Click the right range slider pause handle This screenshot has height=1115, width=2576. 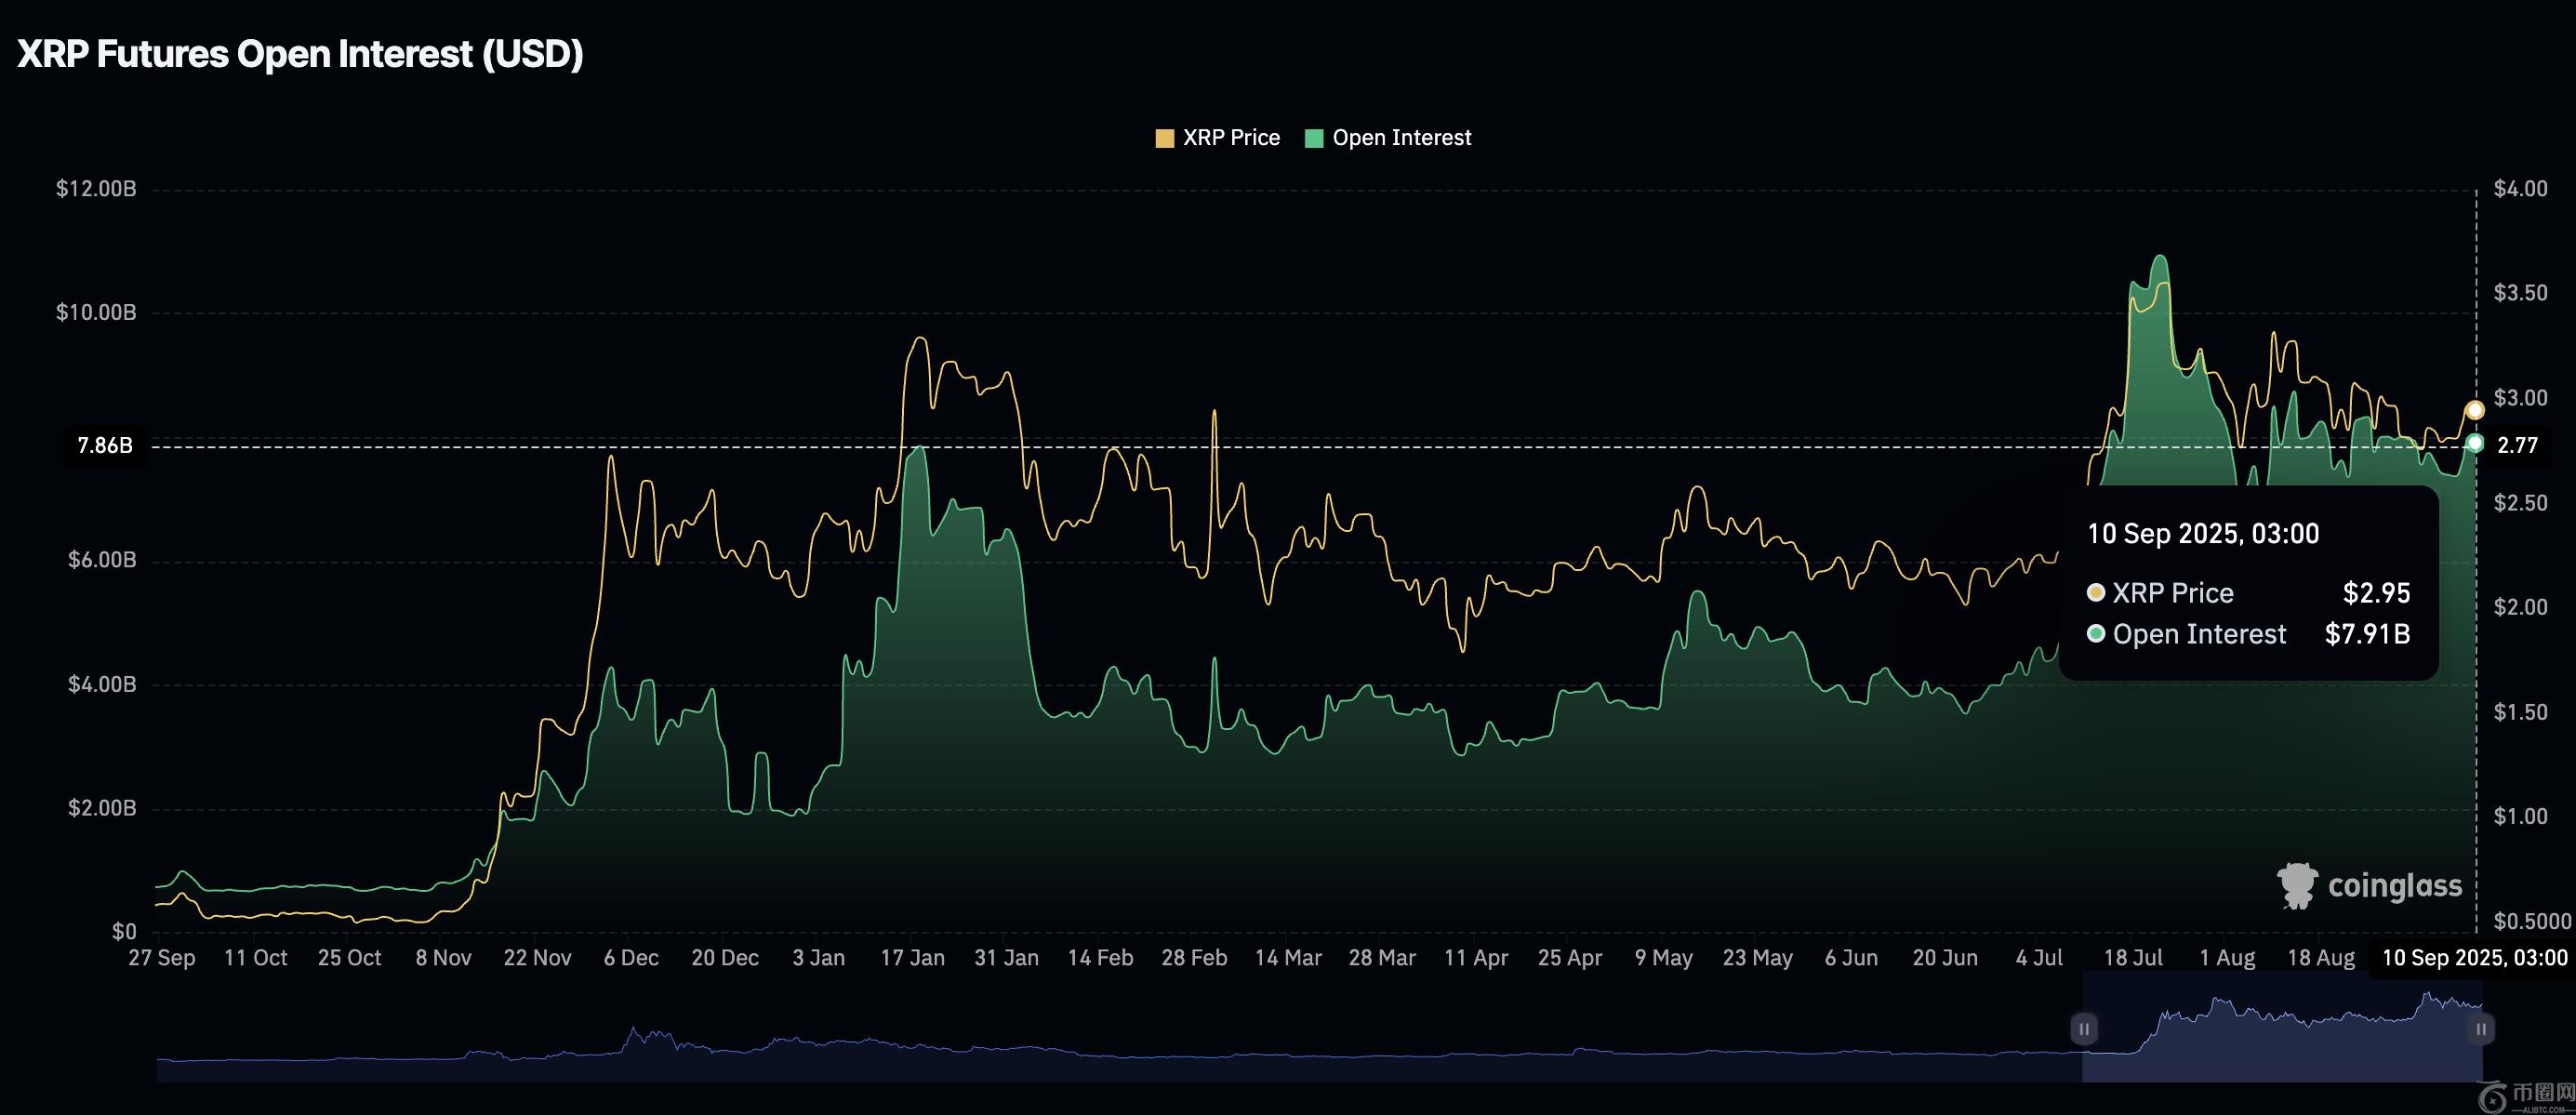(x=2480, y=1028)
